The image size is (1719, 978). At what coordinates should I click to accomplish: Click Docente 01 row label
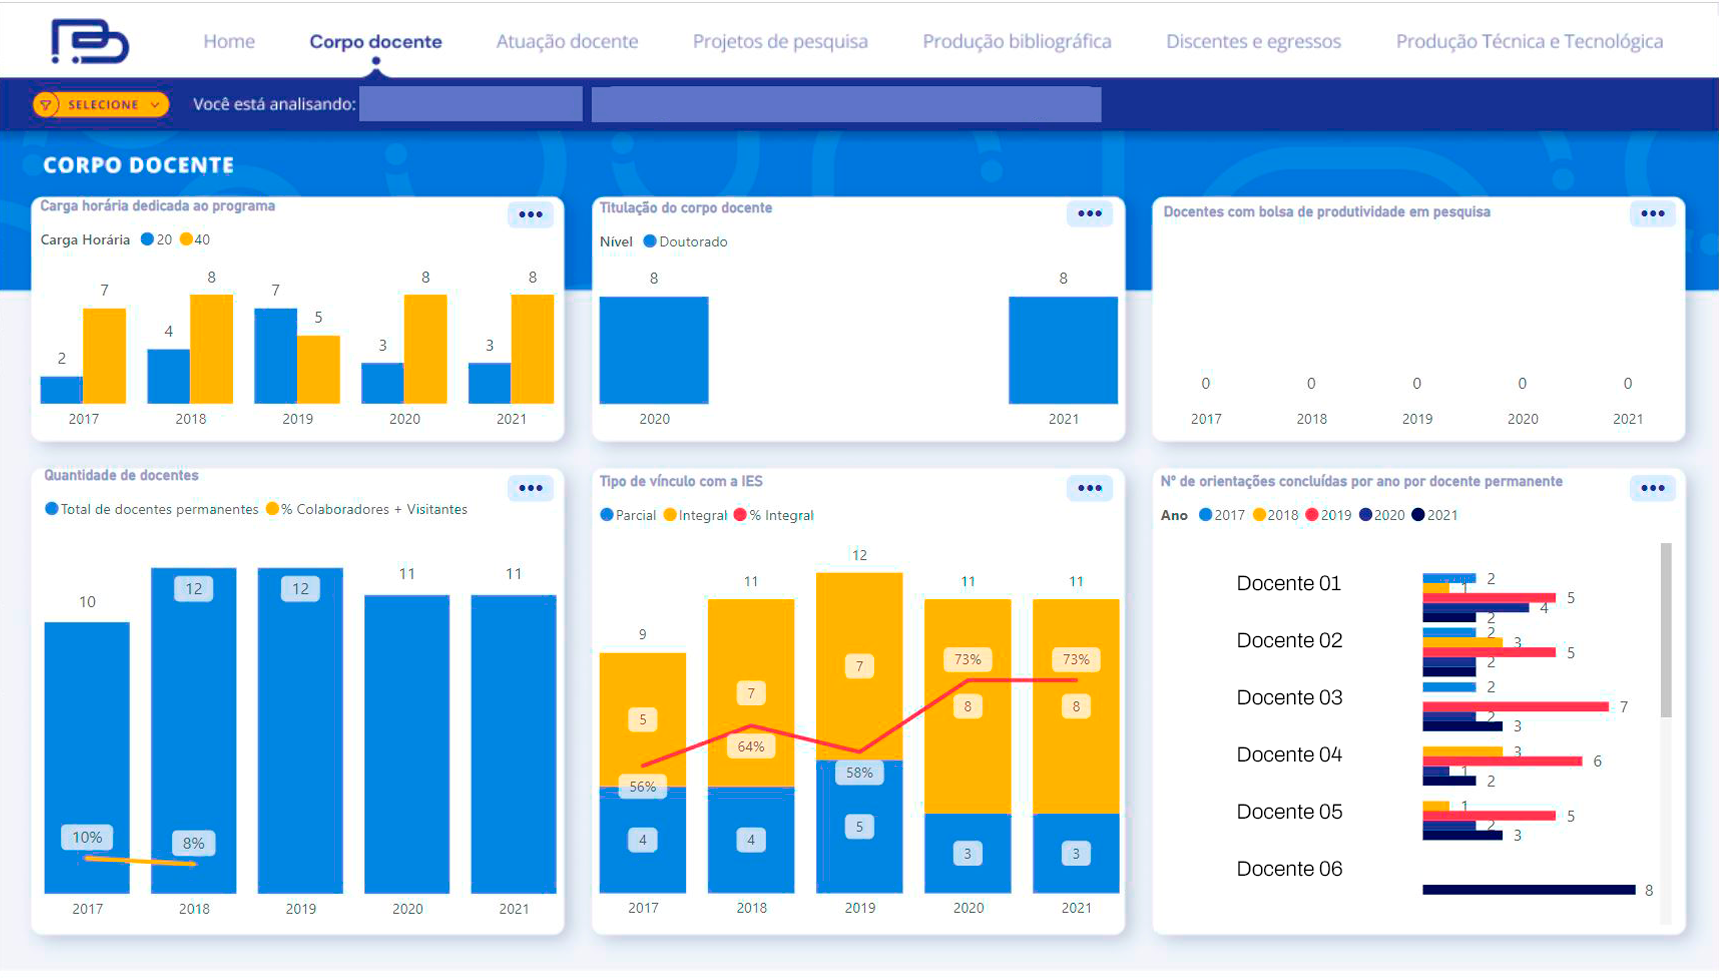[1288, 583]
